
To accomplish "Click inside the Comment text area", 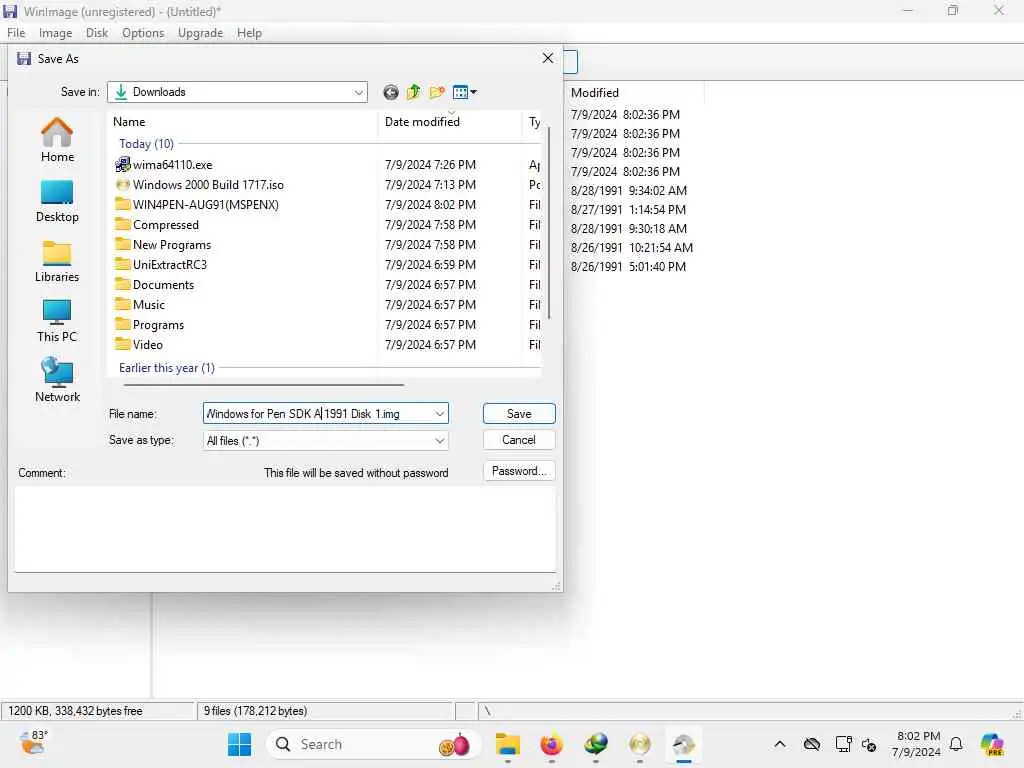I will pos(285,529).
